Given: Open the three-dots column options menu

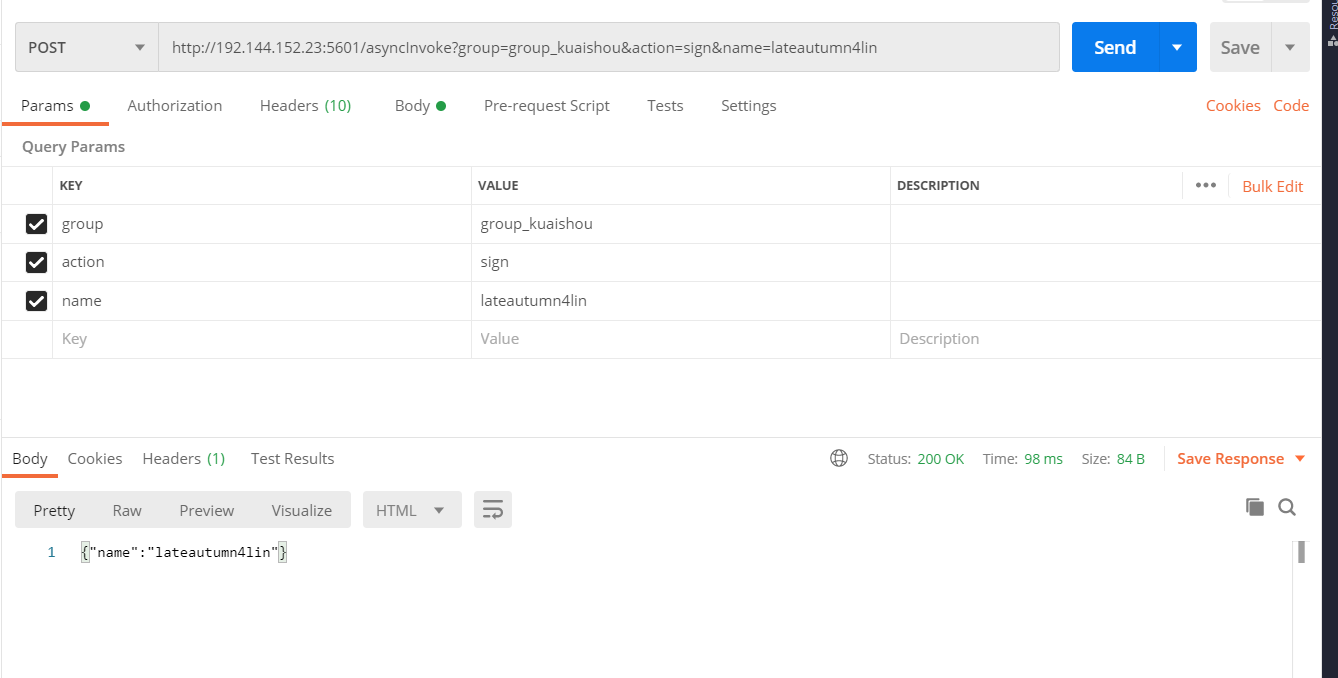Looking at the screenshot, I should pyautogui.click(x=1205, y=185).
